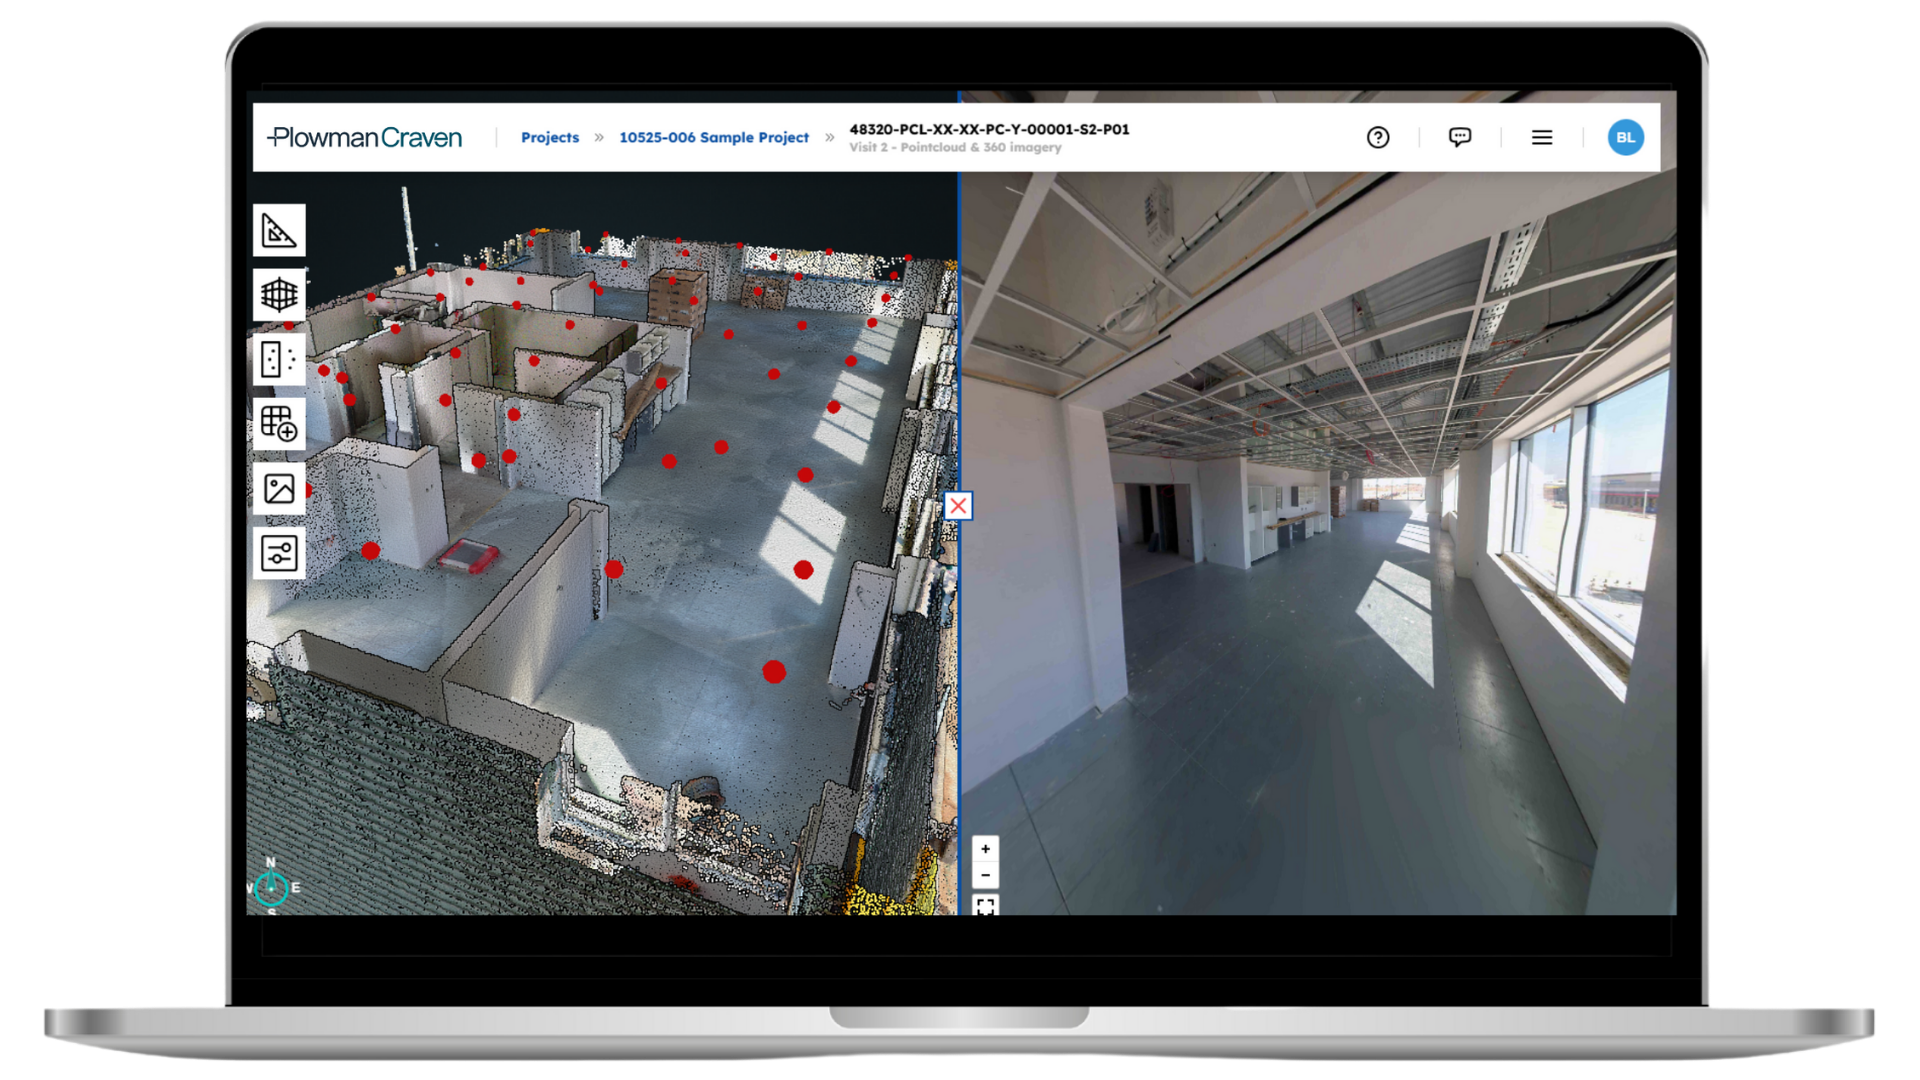Go to the Projects breadcrumb link
The image size is (1920, 1080).
click(x=549, y=137)
